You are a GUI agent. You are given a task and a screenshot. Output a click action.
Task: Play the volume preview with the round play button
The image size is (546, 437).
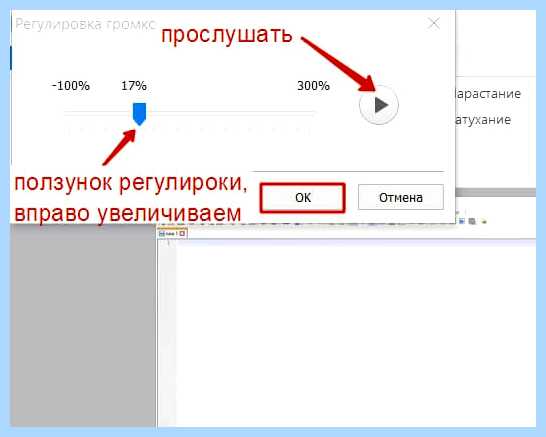point(379,105)
